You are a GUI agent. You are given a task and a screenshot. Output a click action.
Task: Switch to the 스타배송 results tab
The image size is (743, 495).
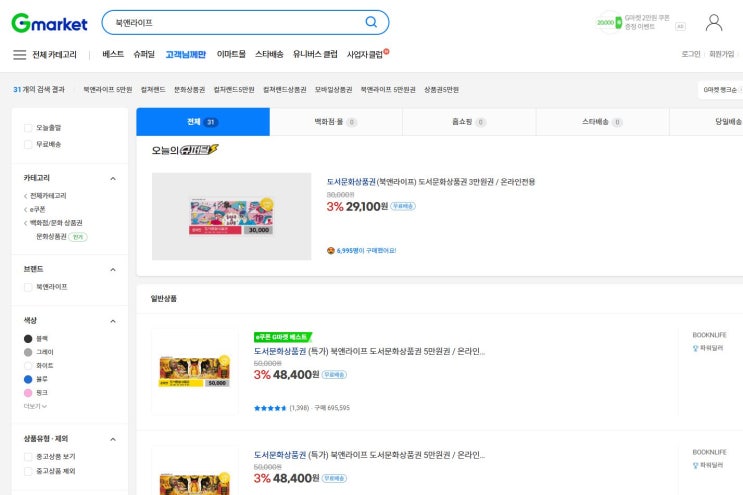tap(602, 122)
